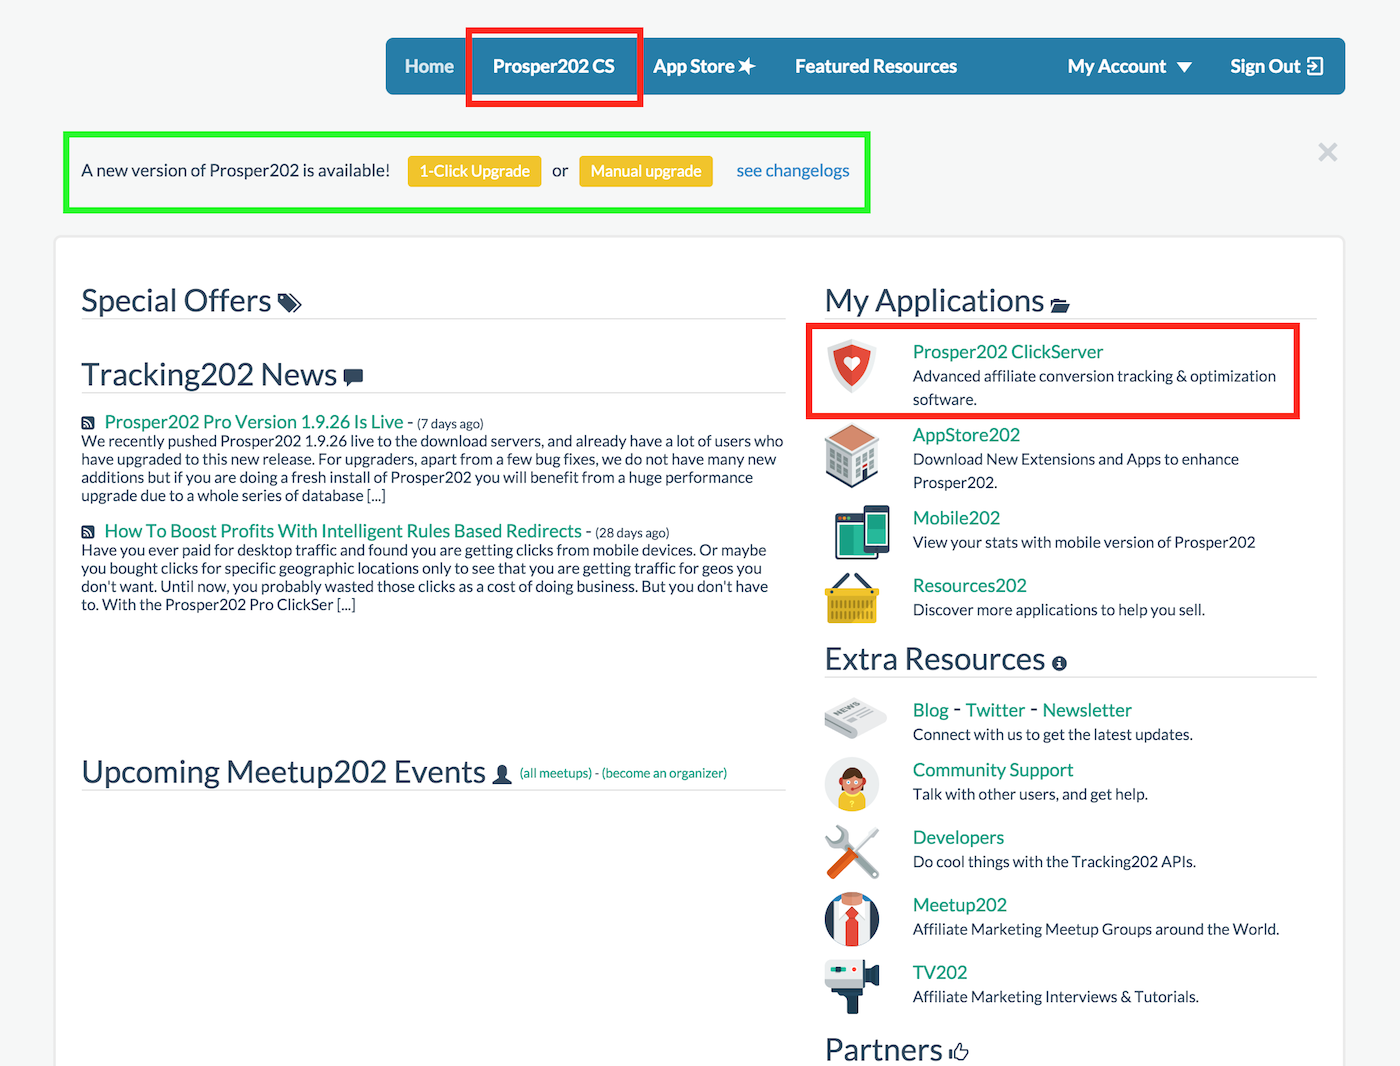Viewport: 1400px width, 1066px height.
Task: Sign out using the Sign Out button
Action: tap(1275, 67)
